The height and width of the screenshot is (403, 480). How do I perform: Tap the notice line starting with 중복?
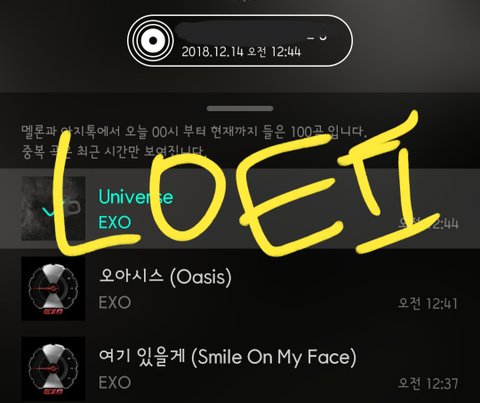(113, 152)
